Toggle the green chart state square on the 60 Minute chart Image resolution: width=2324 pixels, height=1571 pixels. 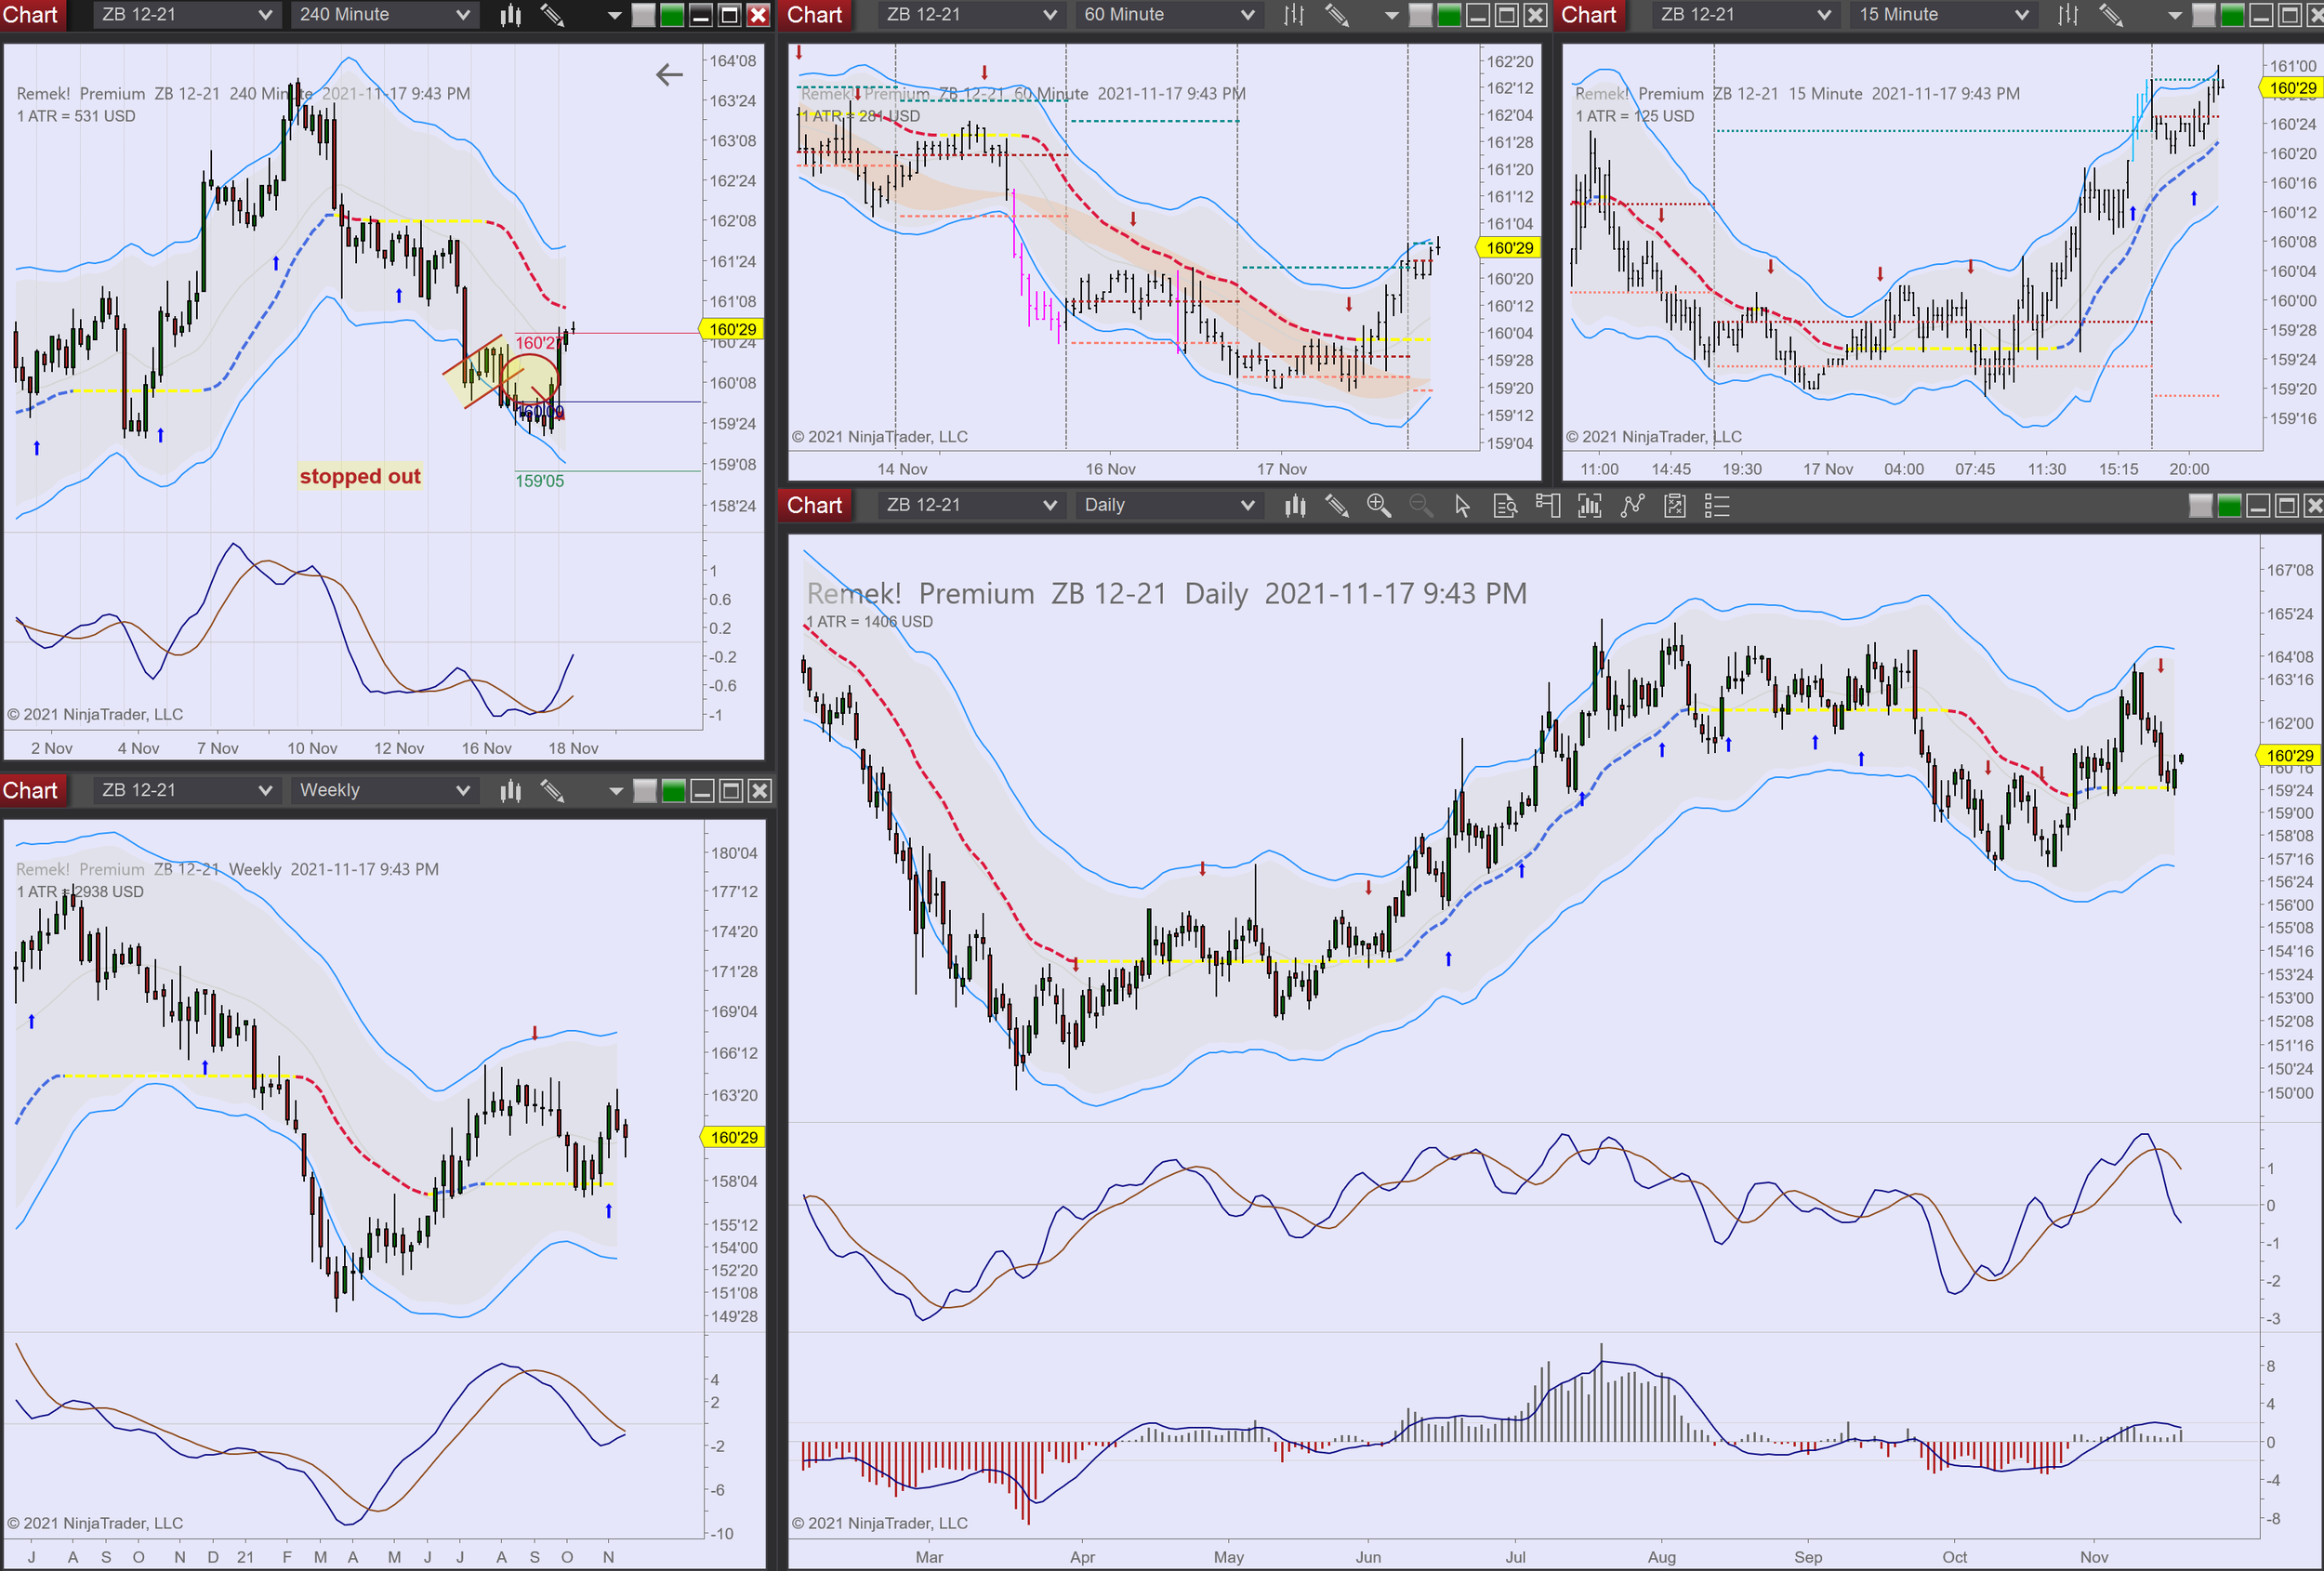point(1450,15)
